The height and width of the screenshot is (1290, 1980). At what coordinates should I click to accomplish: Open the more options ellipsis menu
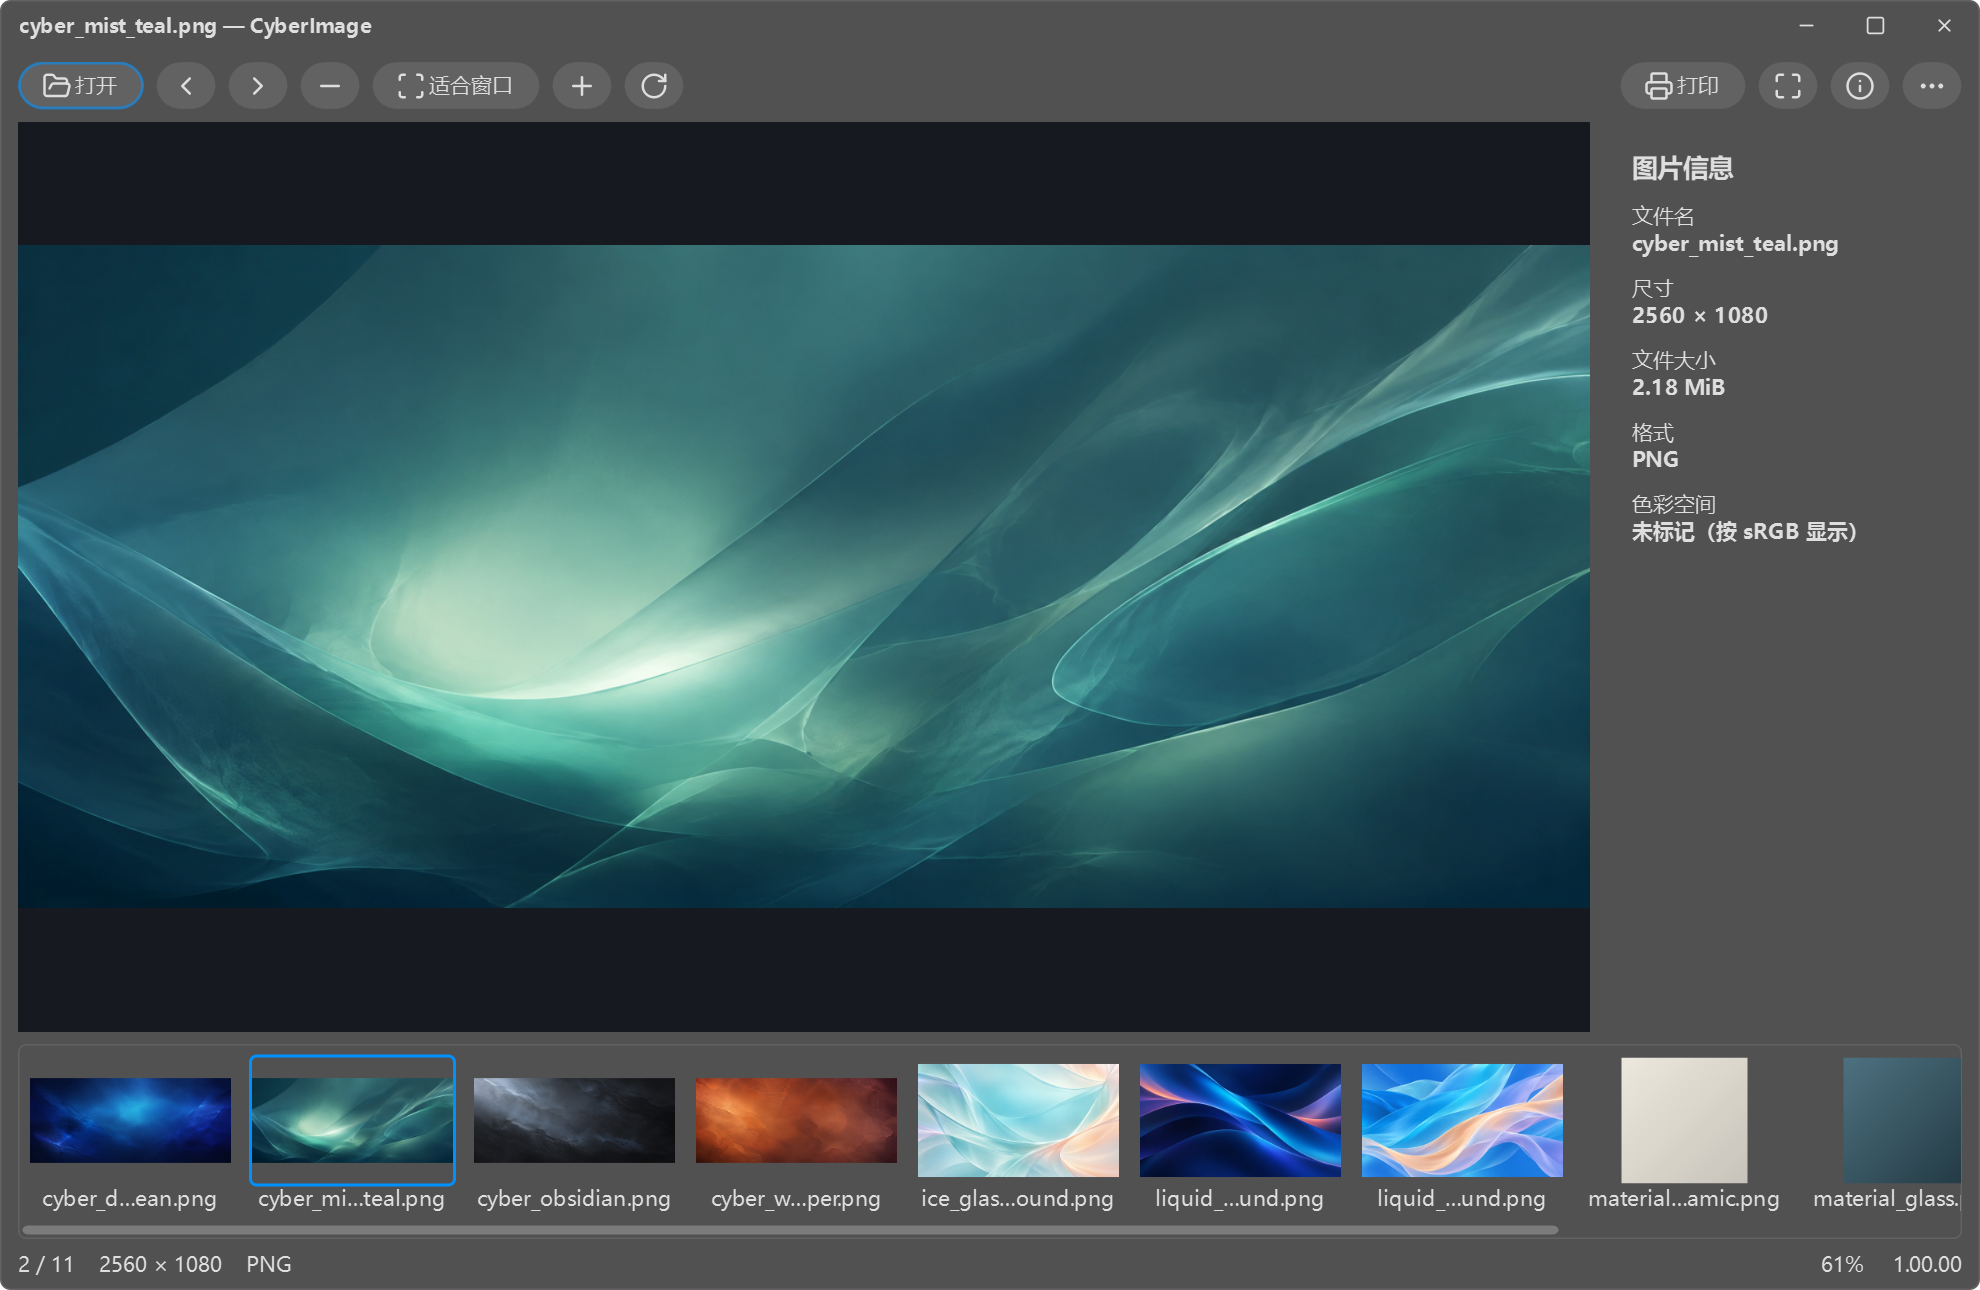1932,86
